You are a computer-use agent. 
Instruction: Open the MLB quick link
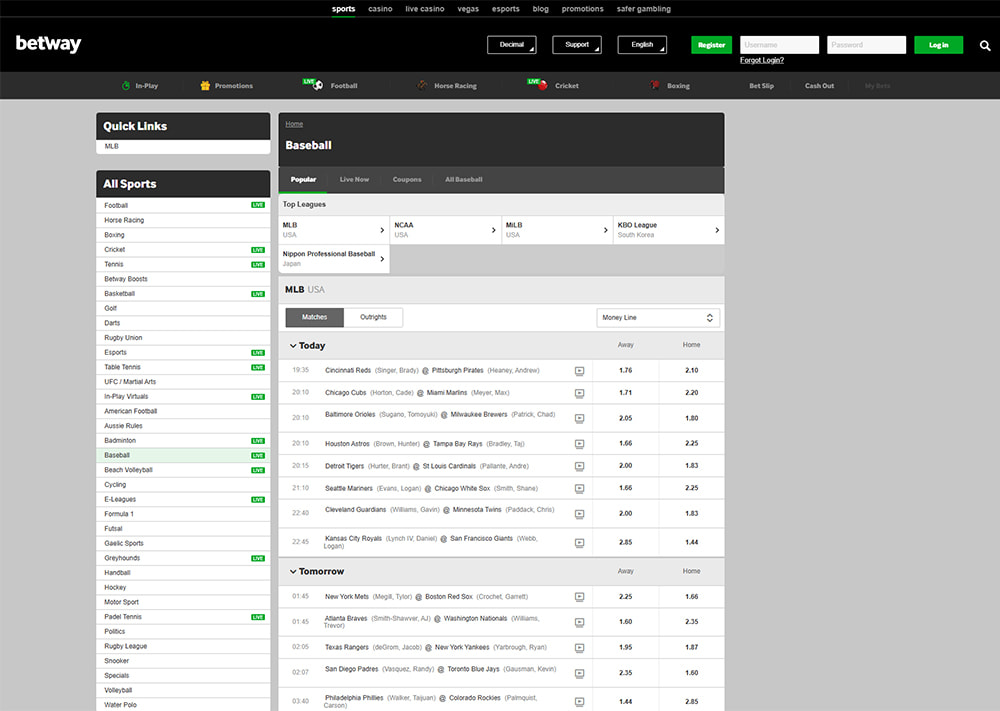(183, 147)
